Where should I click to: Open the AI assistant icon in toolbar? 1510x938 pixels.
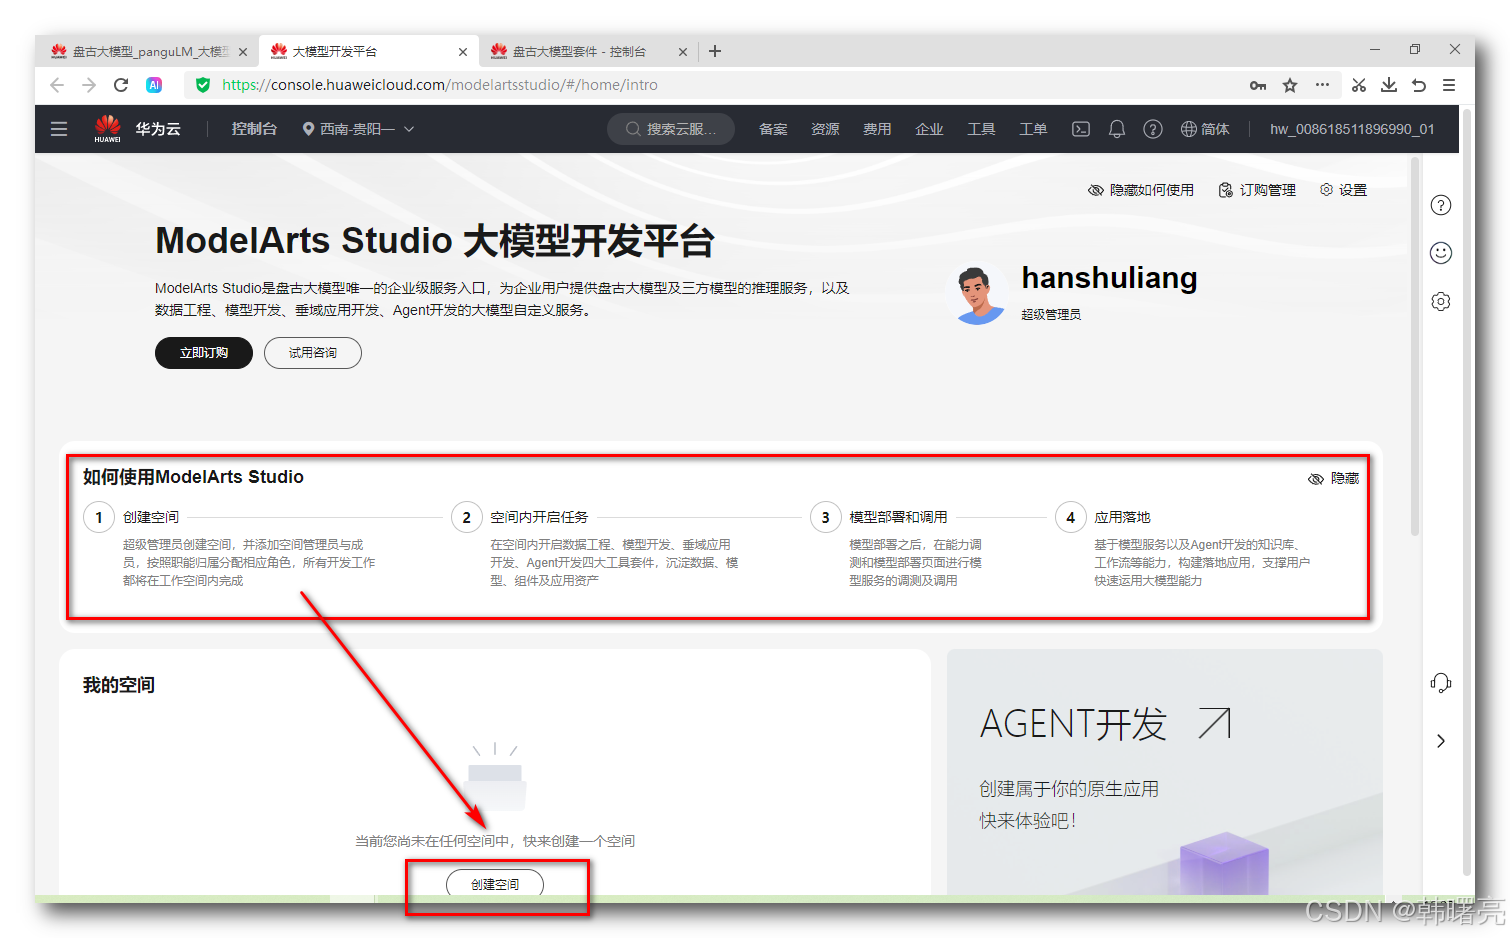[x=154, y=85]
